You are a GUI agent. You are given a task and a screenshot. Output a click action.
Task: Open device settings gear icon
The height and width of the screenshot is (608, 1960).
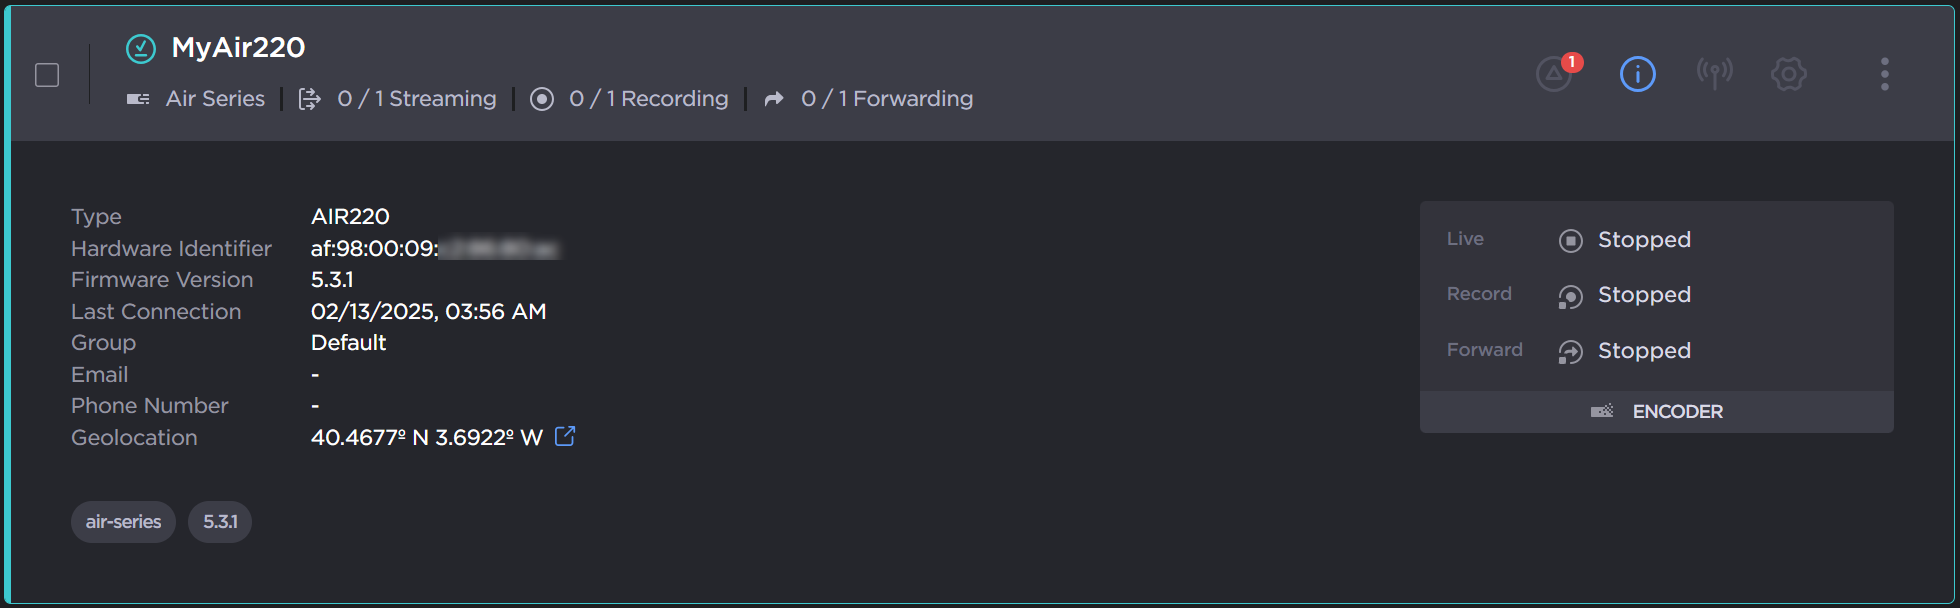pyautogui.click(x=1788, y=74)
